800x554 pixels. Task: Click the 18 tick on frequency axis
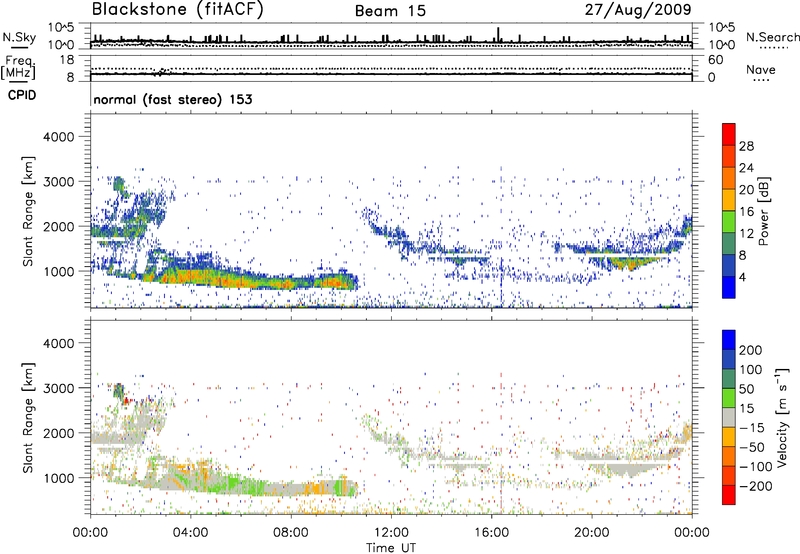[67, 60]
